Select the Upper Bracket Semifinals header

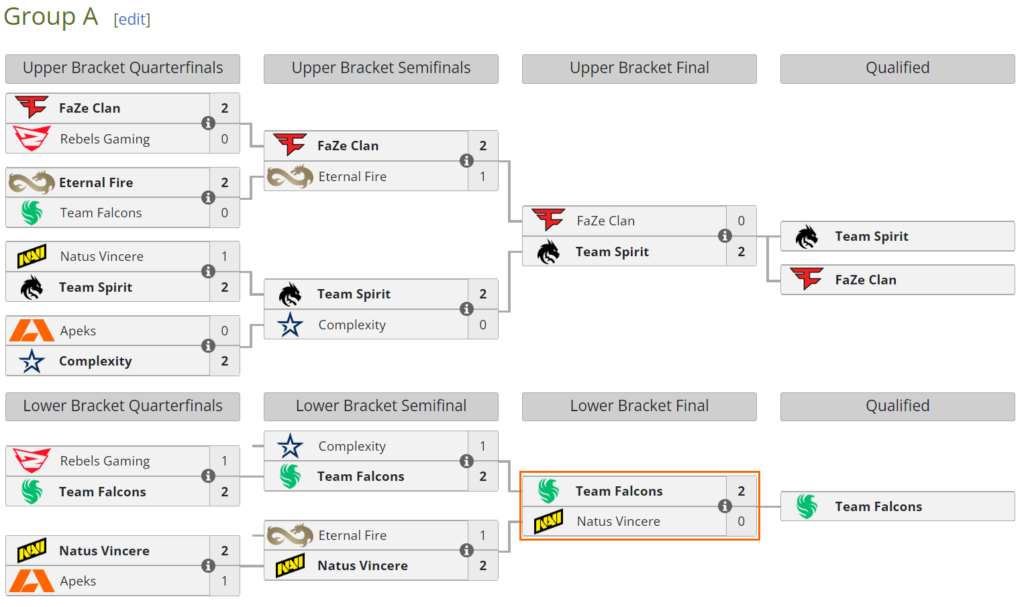[381, 68]
